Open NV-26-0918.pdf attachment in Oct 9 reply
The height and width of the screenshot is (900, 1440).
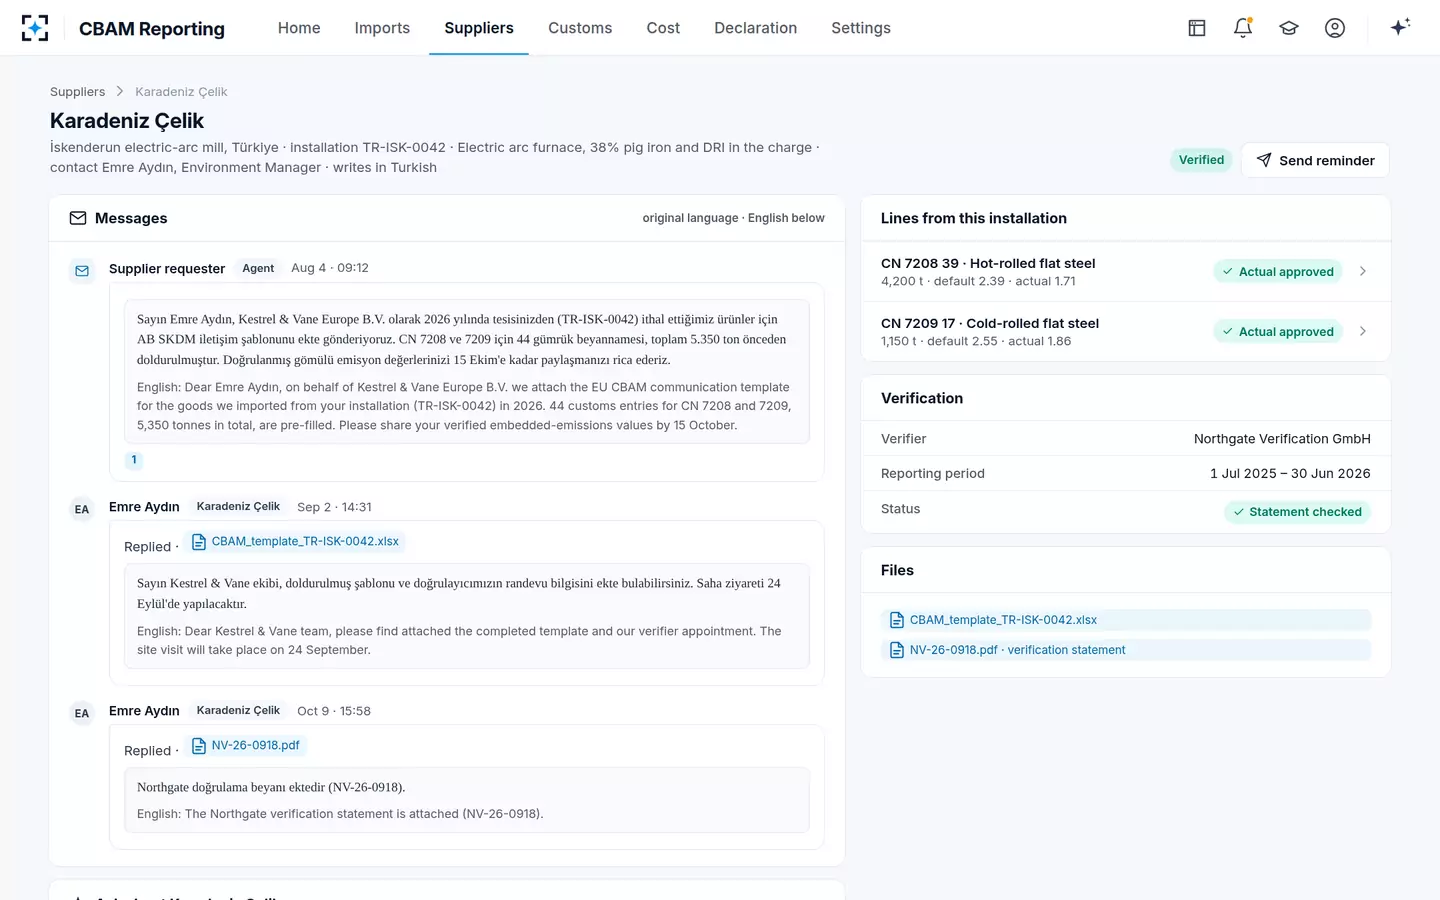pyautogui.click(x=246, y=745)
